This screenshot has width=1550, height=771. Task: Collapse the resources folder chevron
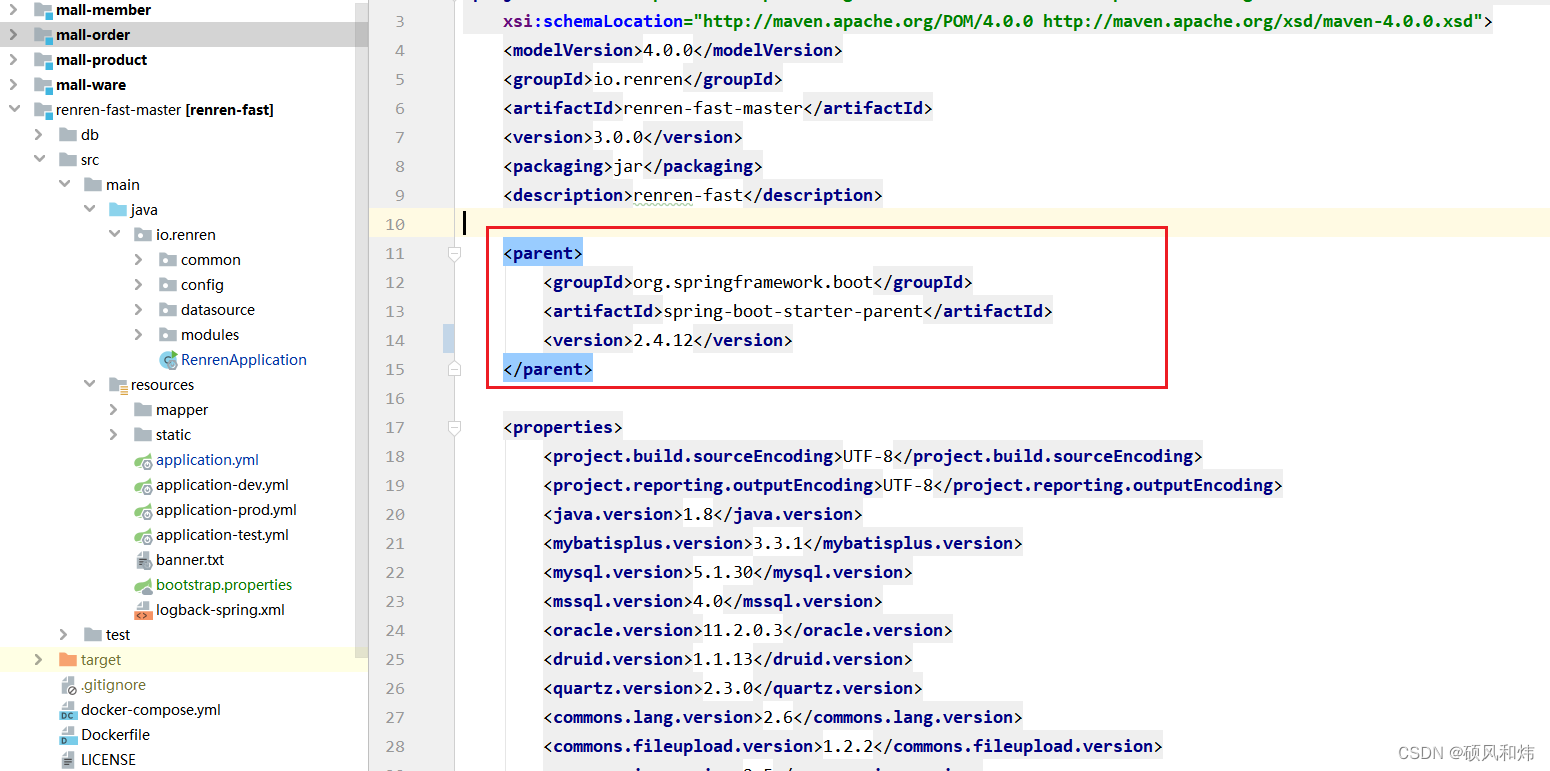88,385
